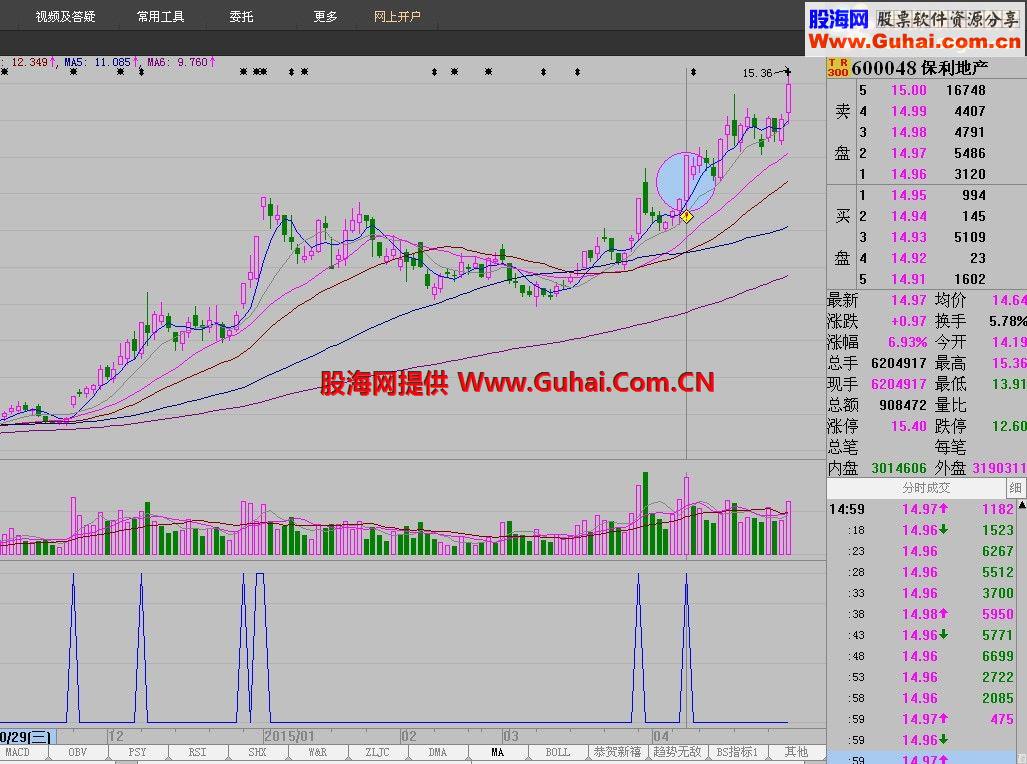Image resolution: width=1027 pixels, height=764 pixels.
Task: Click the 12 month timeline label
Action: [x=116, y=736]
